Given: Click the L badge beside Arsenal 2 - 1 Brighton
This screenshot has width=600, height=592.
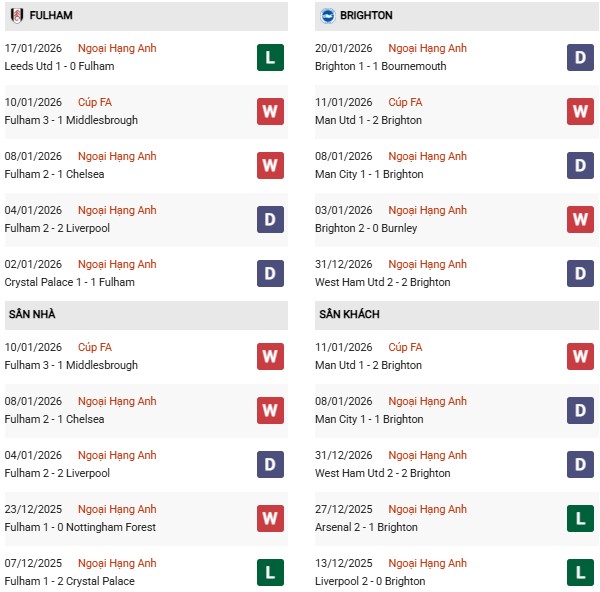Looking at the screenshot, I should coord(580,518).
